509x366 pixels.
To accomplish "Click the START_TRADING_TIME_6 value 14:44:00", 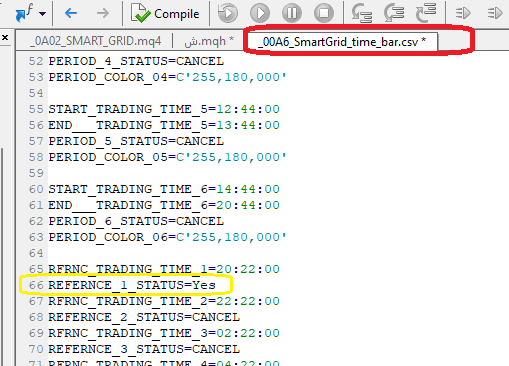I will click(248, 189).
